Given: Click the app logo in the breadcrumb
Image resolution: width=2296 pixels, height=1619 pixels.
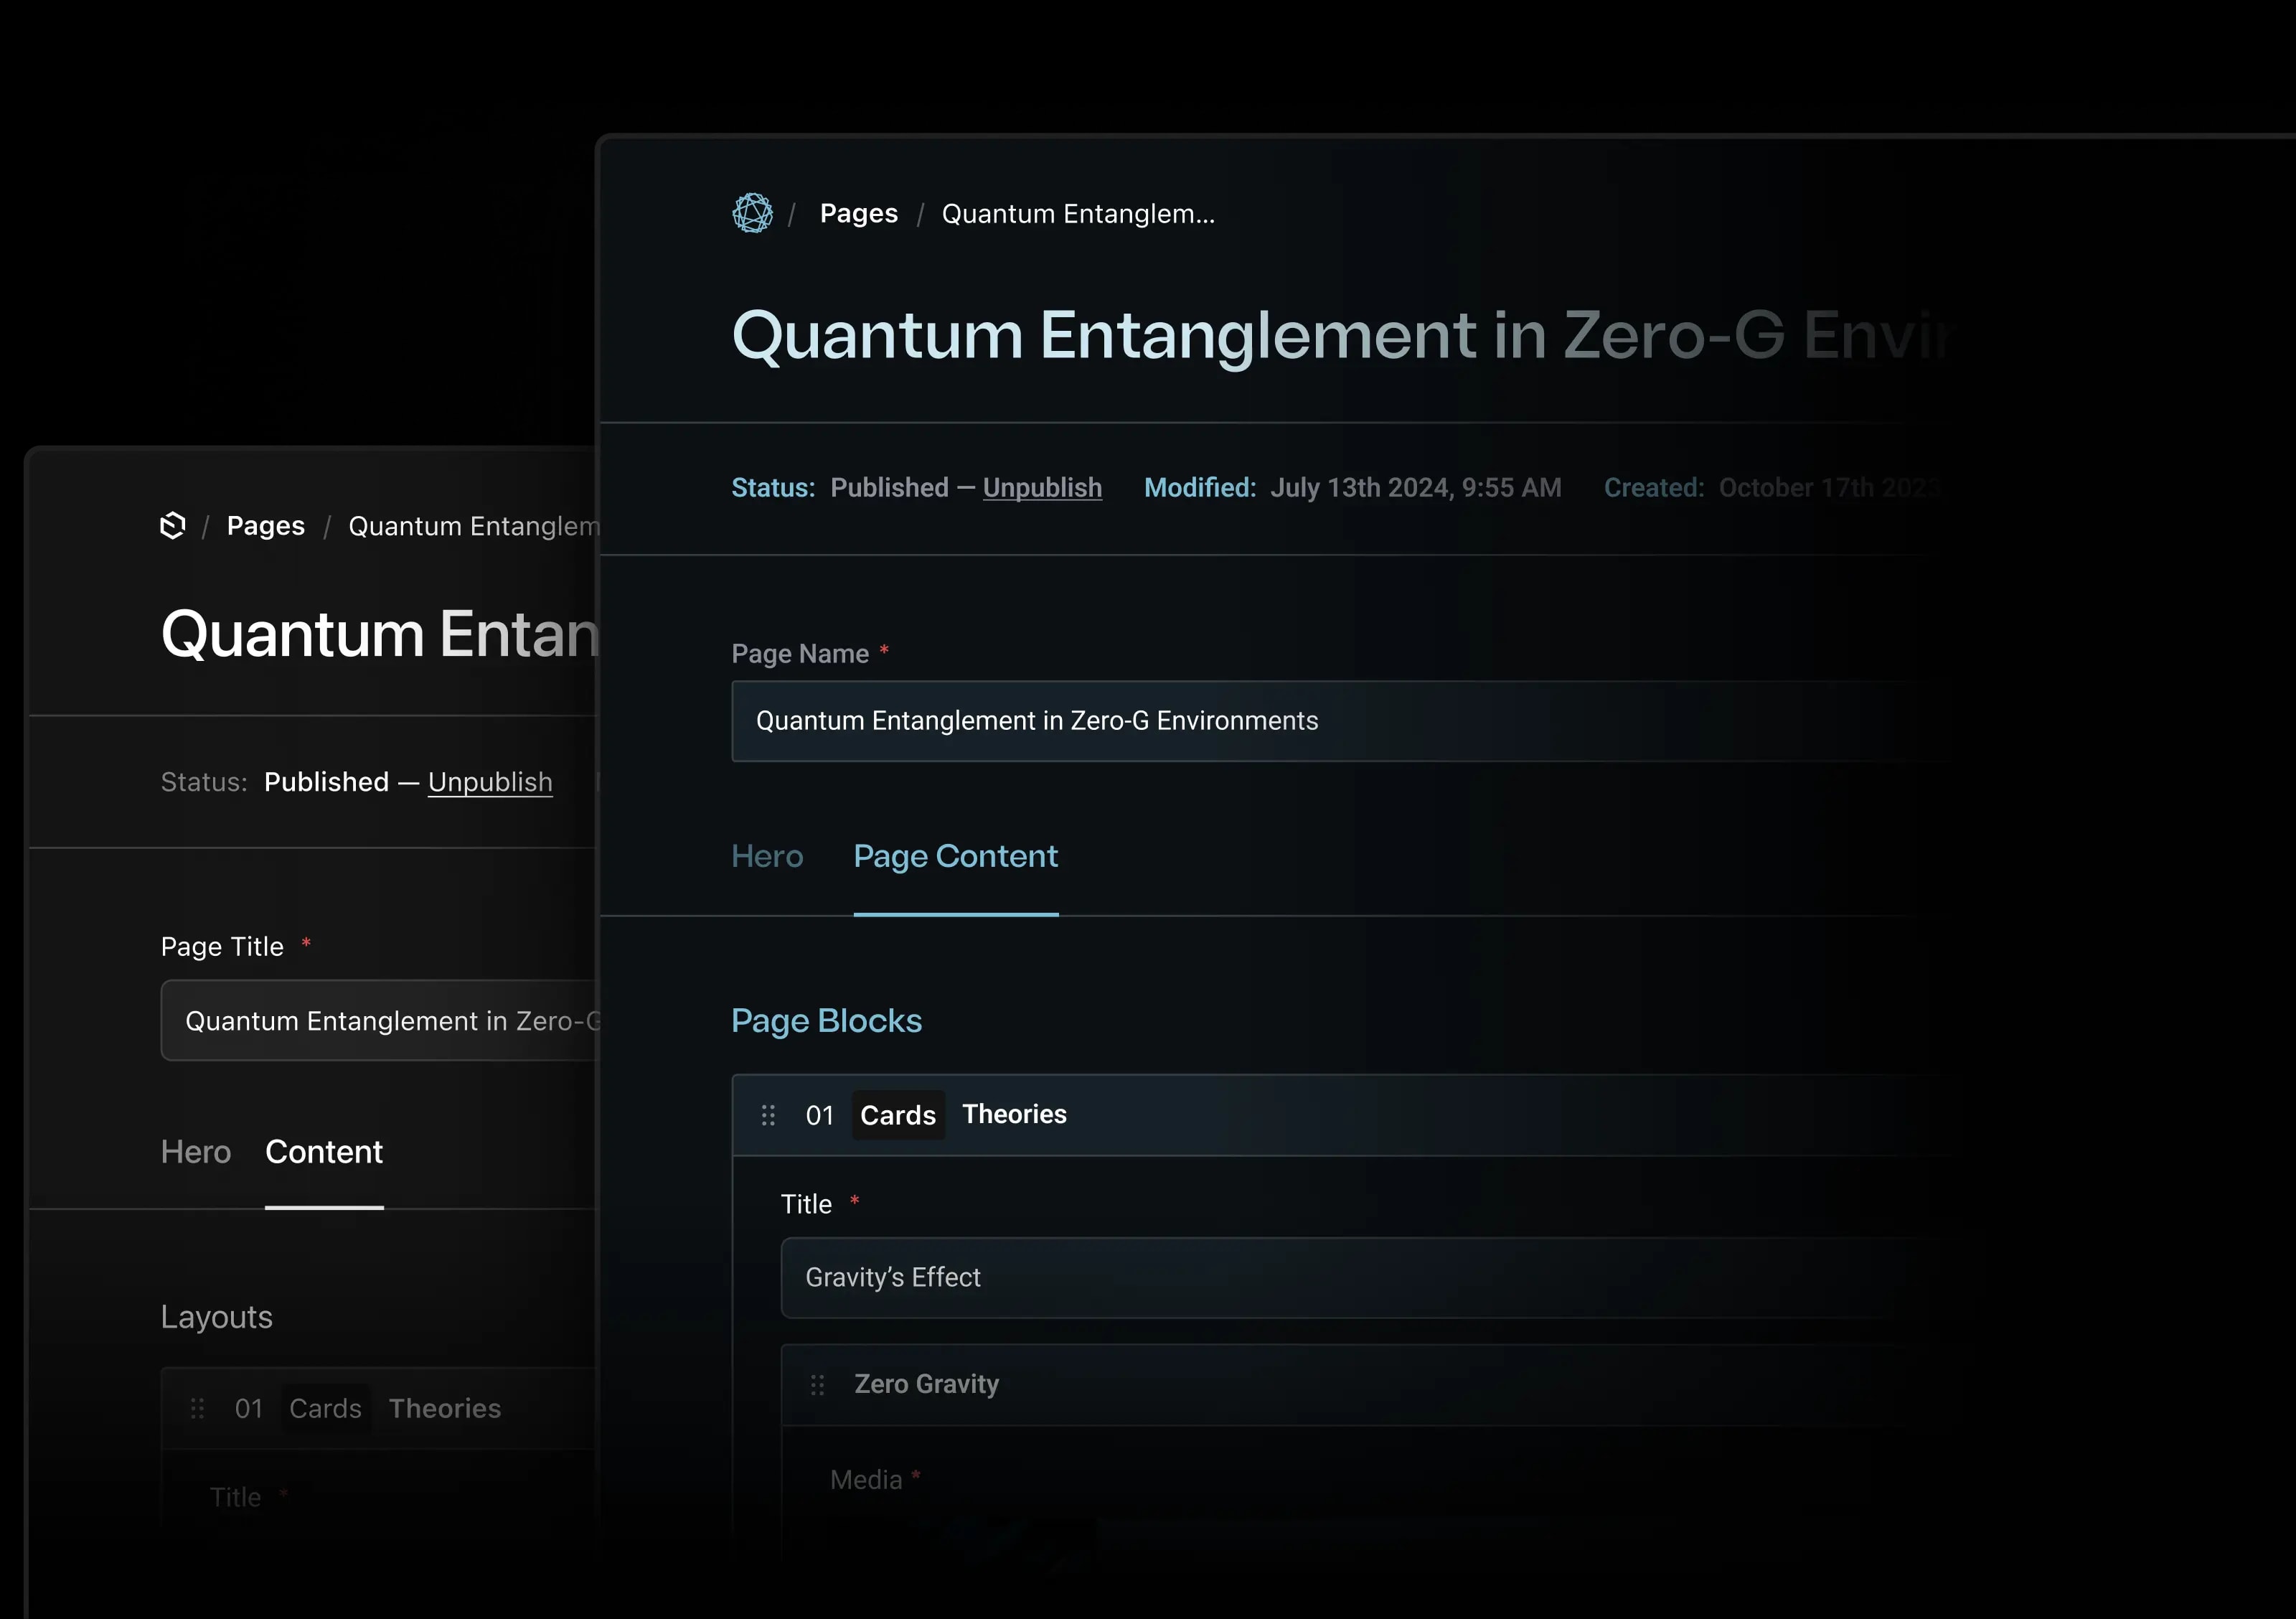Looking at the screenshot, I should [752, 213].
